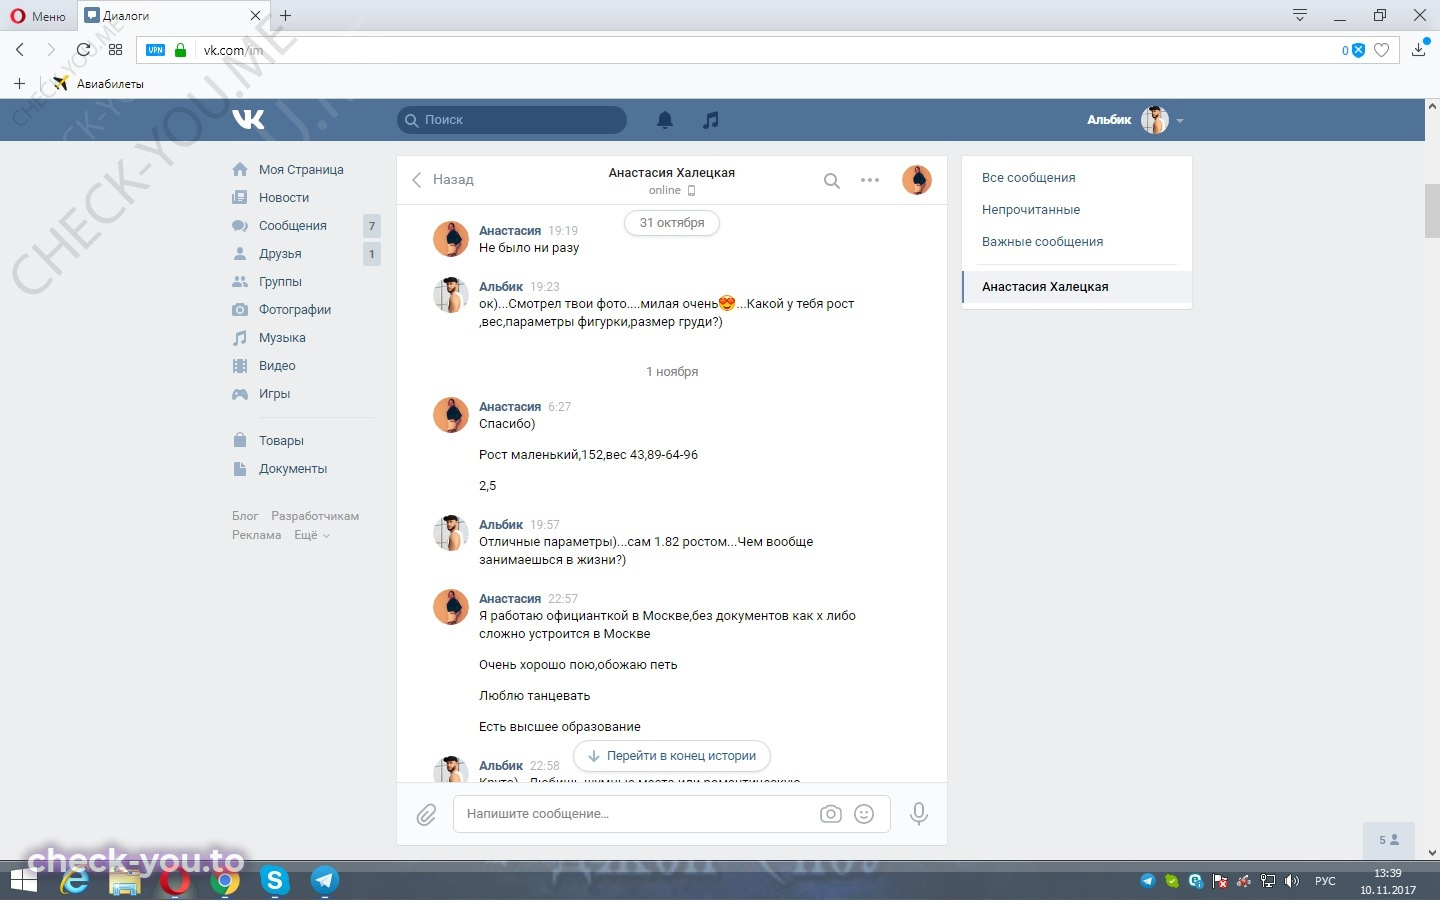This screenshot has width=1448, height=904.
Task: Click Разработчикам footer link
Action: (315, 517)
